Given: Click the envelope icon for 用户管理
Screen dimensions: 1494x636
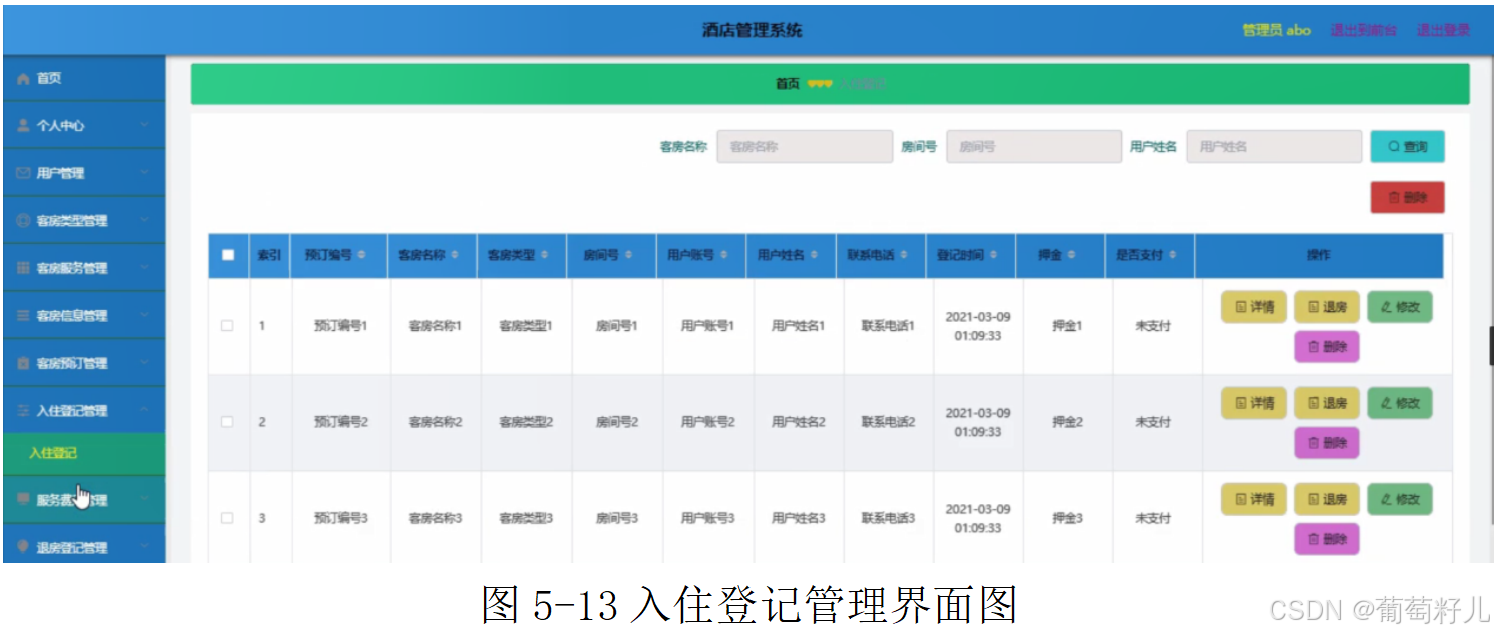Looking at the screenshot, I should (24, 172).
